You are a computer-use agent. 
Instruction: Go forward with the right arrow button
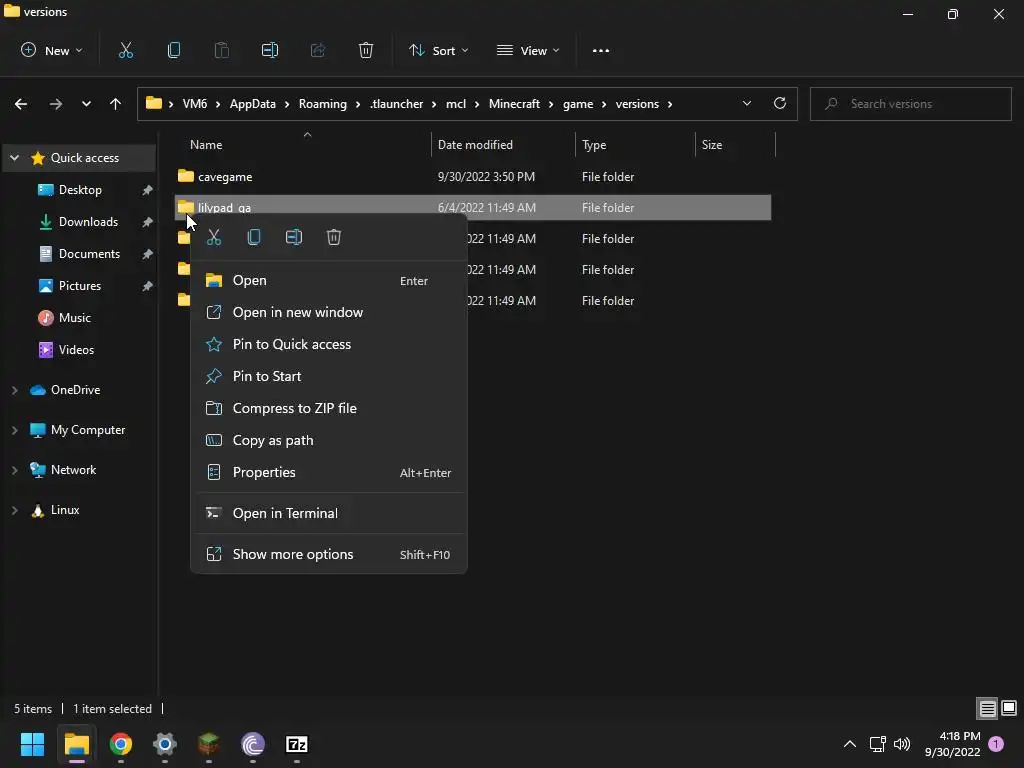[x=56, y=104]
